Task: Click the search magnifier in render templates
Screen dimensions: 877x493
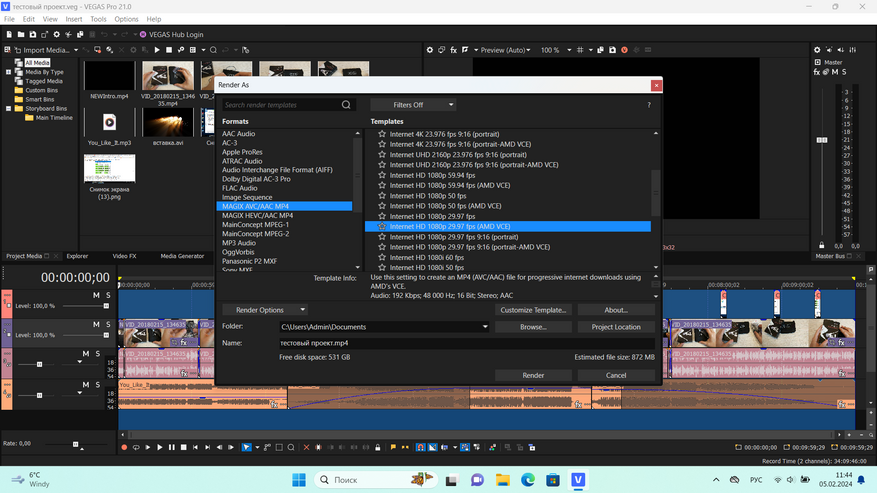Action: [x=346, y=105]
